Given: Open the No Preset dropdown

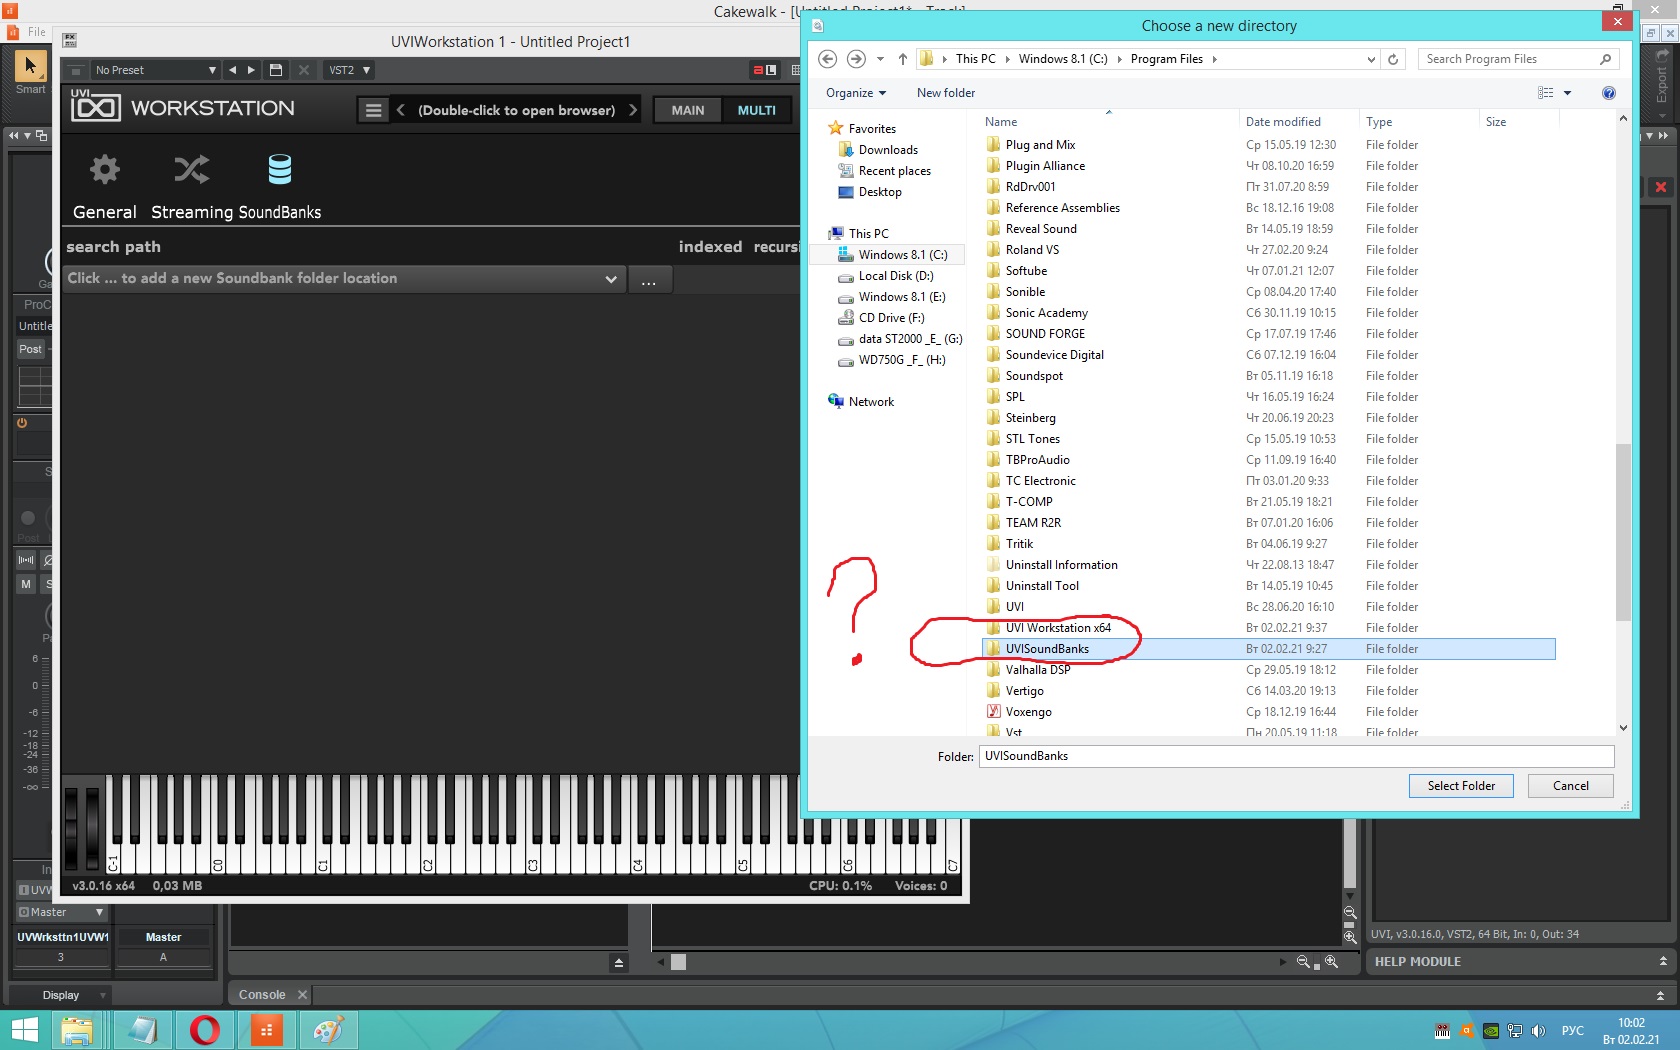Looking at the screenshot, I should click(155, 70).
